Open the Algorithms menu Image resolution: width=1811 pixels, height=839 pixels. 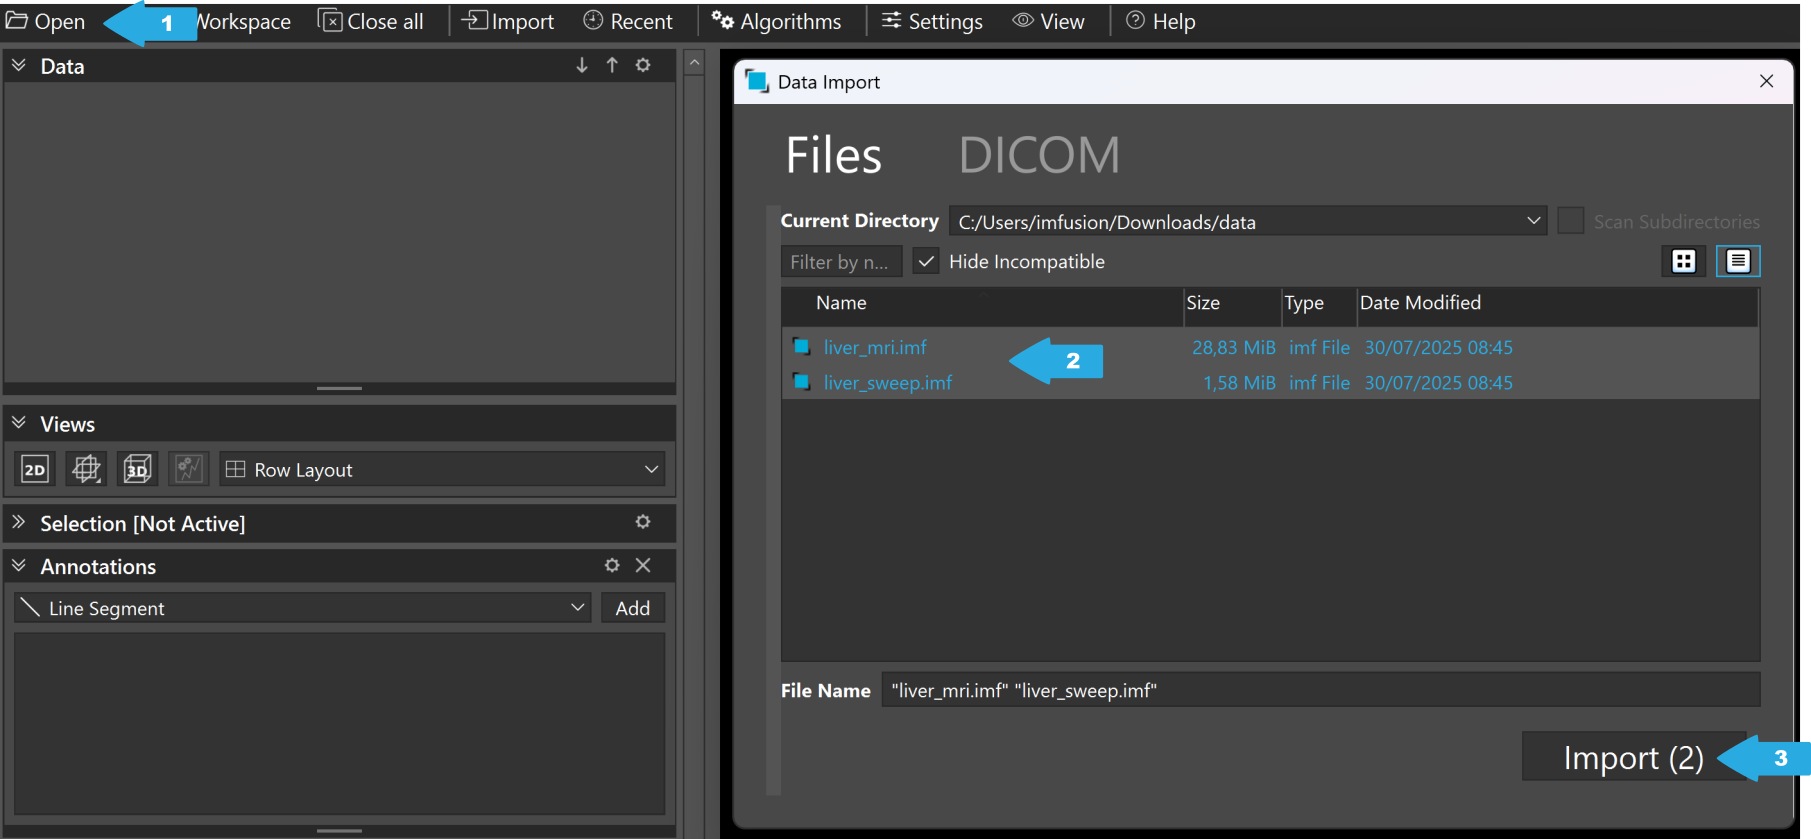(x=777, y=21)
